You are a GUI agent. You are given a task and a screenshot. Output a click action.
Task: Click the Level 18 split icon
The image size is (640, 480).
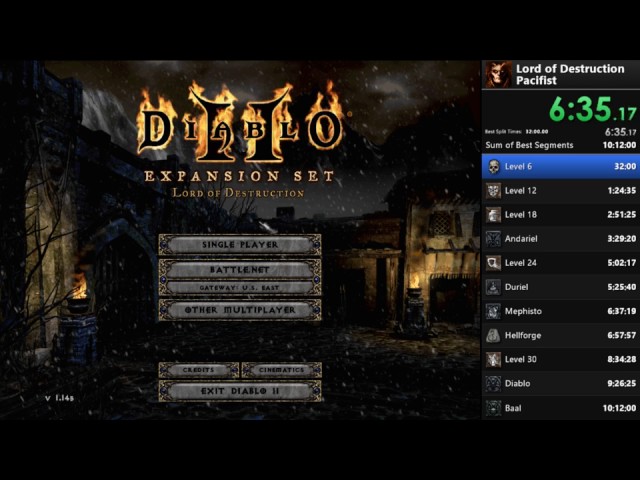click(493, 215)
